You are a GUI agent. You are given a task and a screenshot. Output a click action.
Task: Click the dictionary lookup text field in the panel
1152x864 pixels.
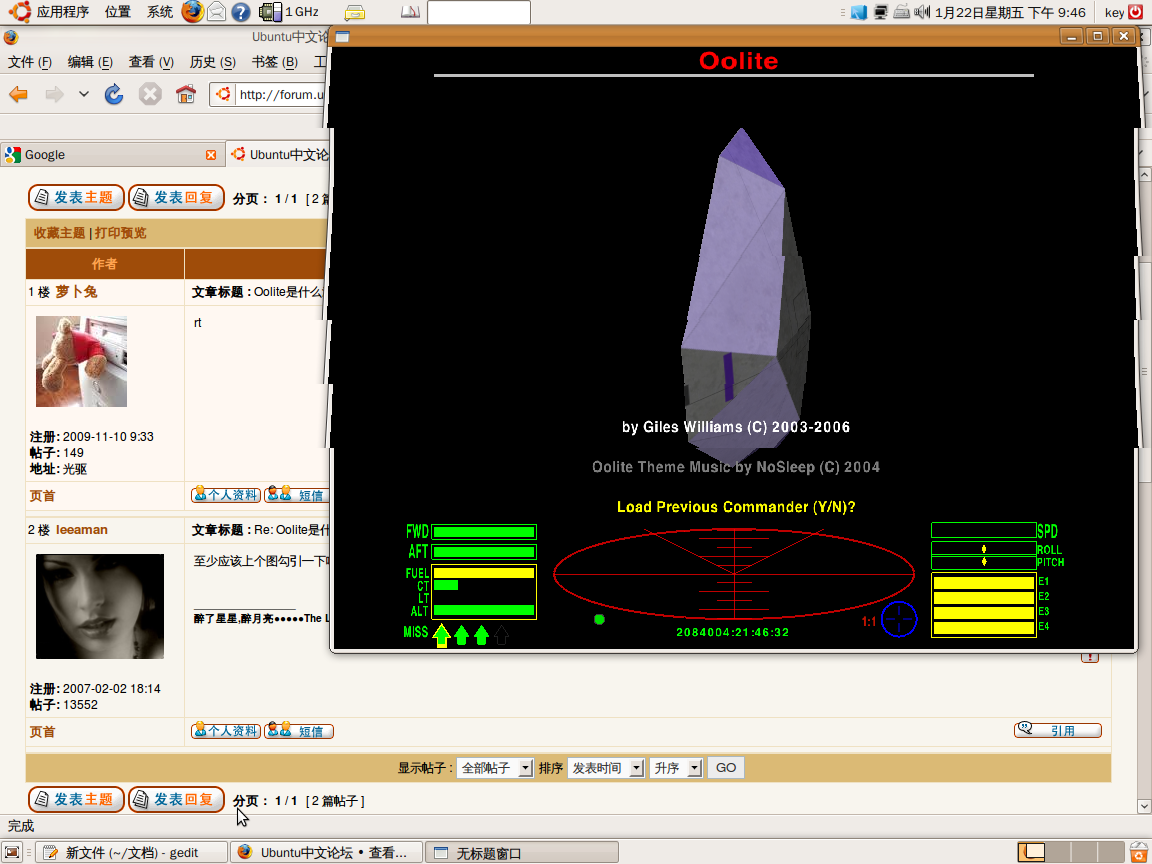(478, 12)
